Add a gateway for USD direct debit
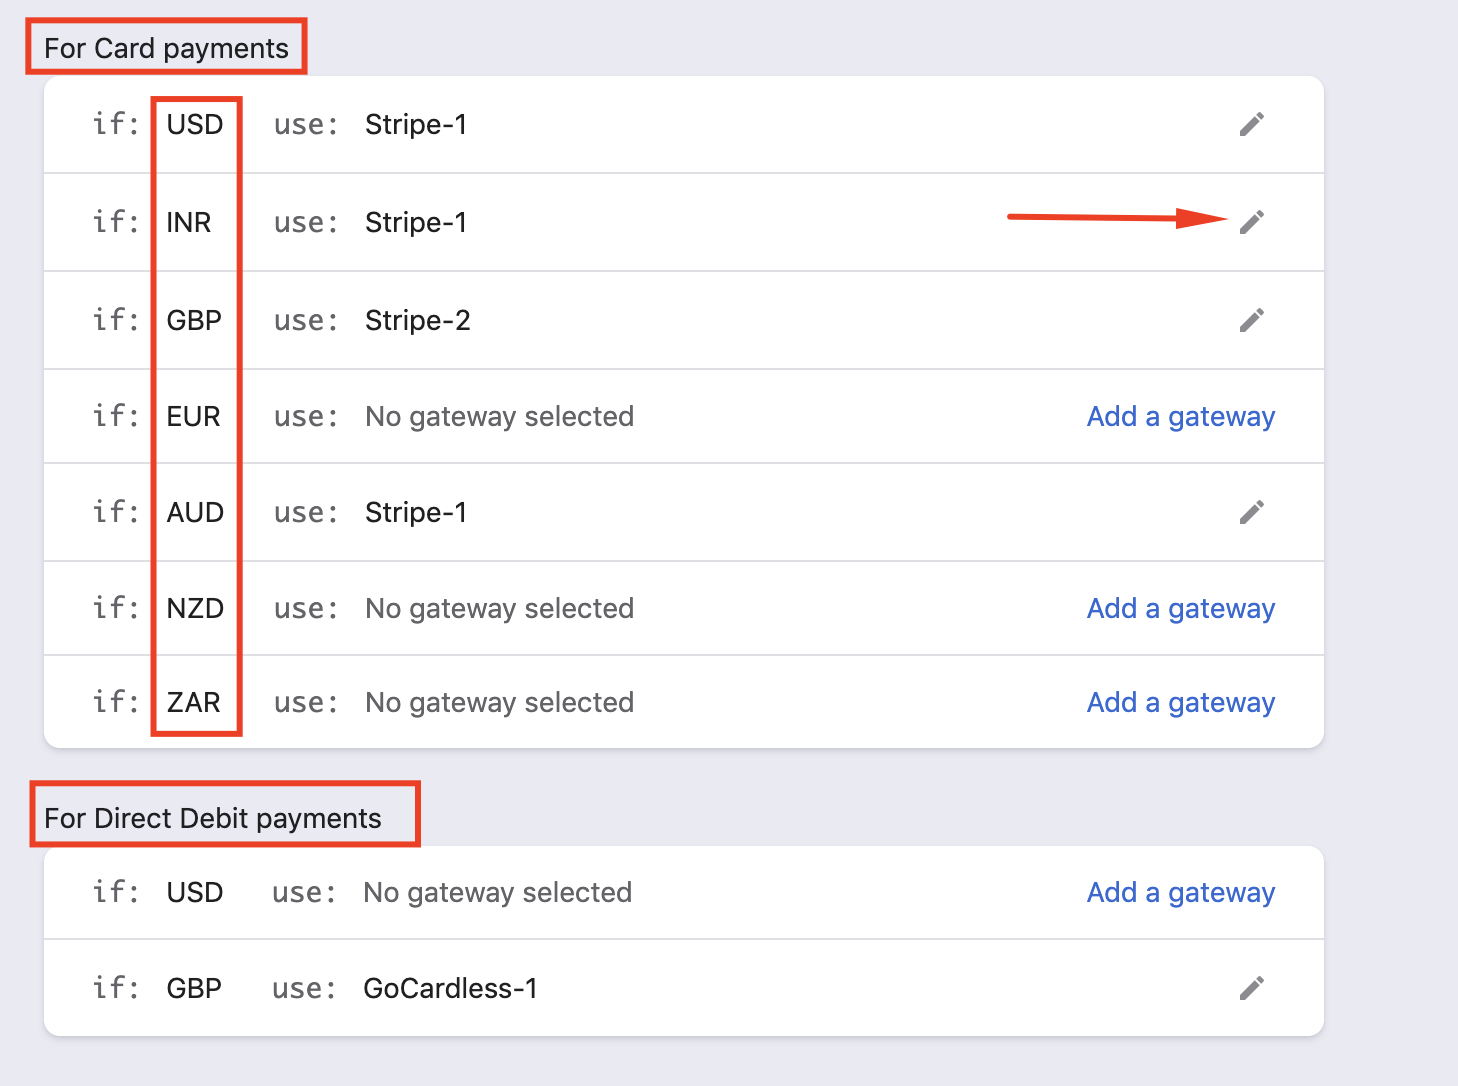 [x=1181, y=893]
